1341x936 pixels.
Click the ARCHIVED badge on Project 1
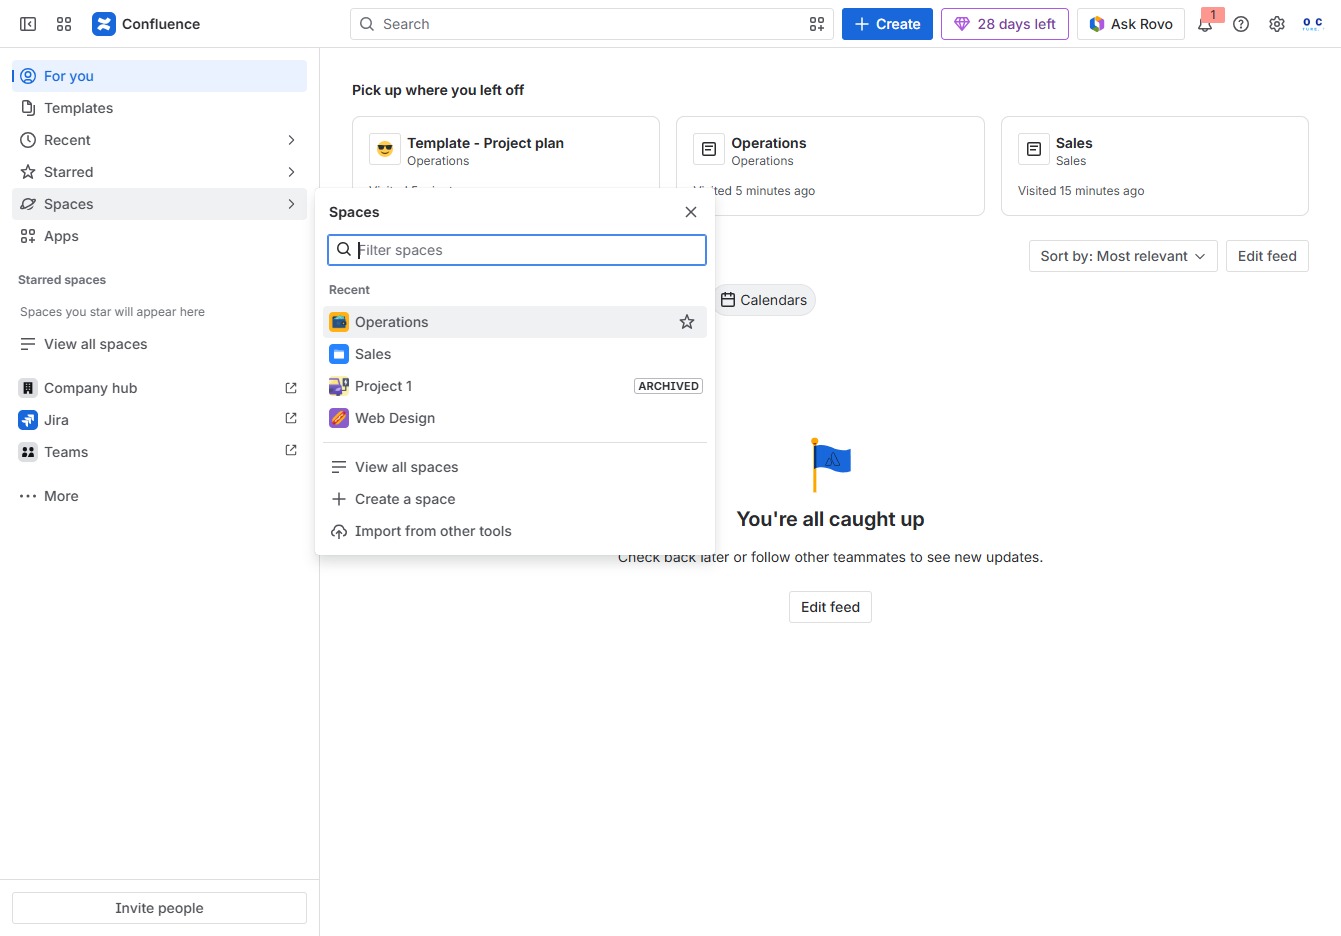pos(669,386)
